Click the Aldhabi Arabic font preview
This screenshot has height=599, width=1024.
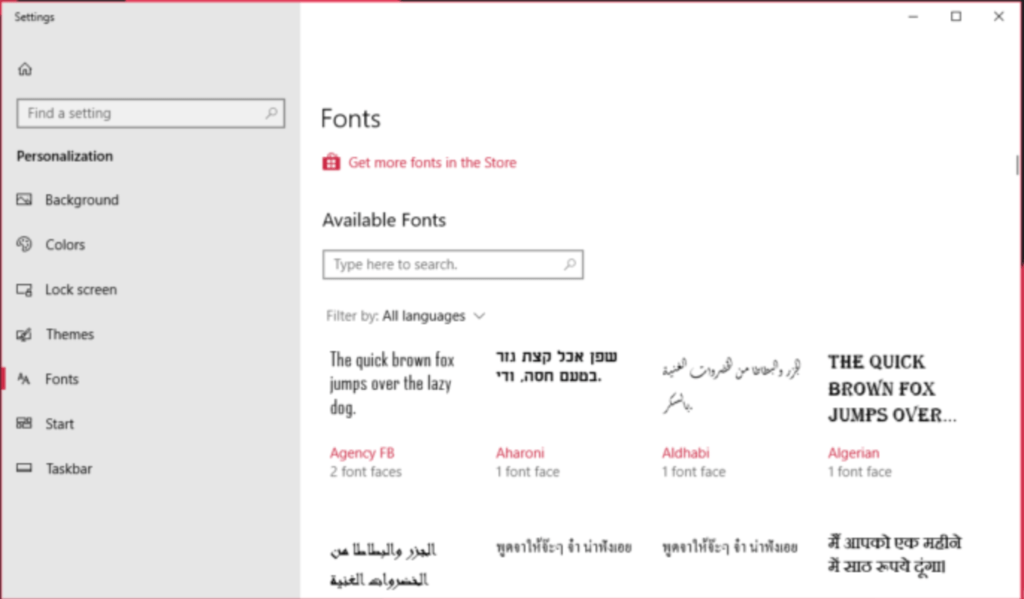[731, 385]
